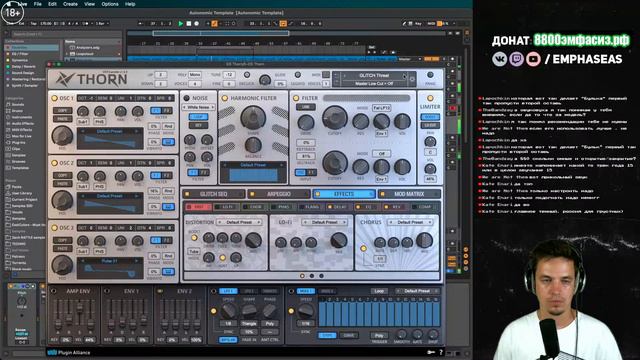
Task: Switch to the Arpeggio tab
Action: (279, 194)
